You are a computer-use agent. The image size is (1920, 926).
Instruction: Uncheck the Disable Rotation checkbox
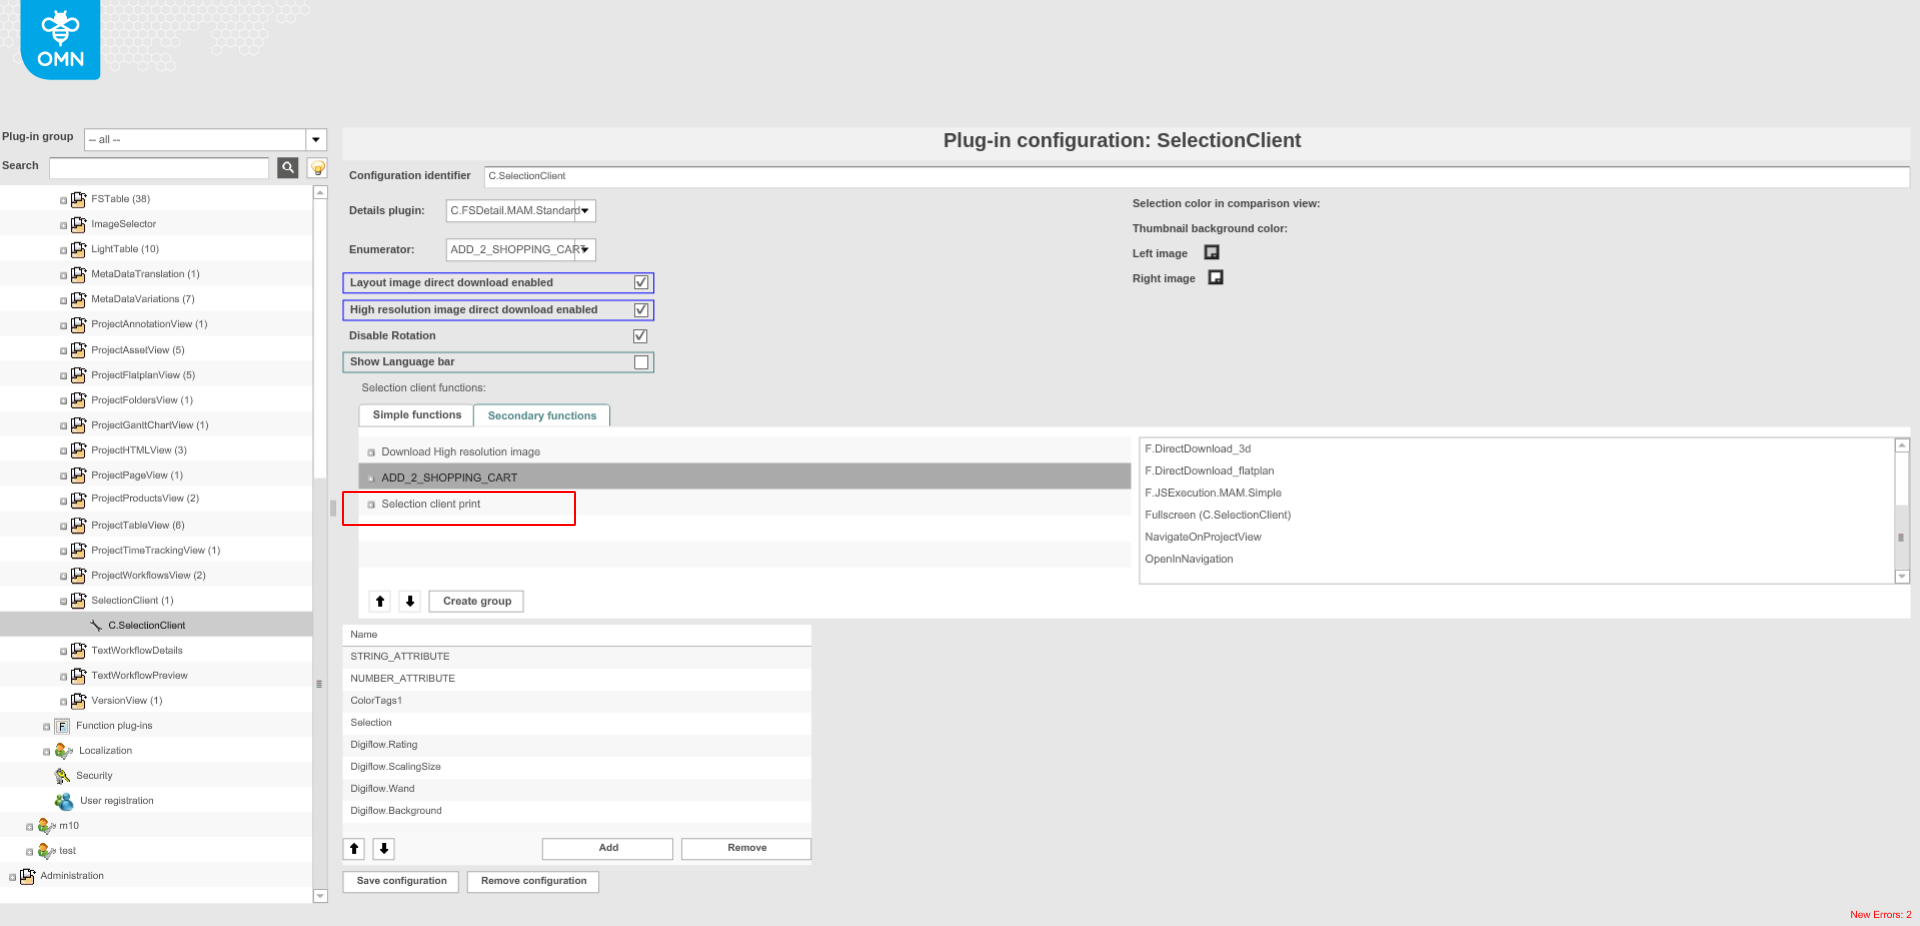point(640,335)
